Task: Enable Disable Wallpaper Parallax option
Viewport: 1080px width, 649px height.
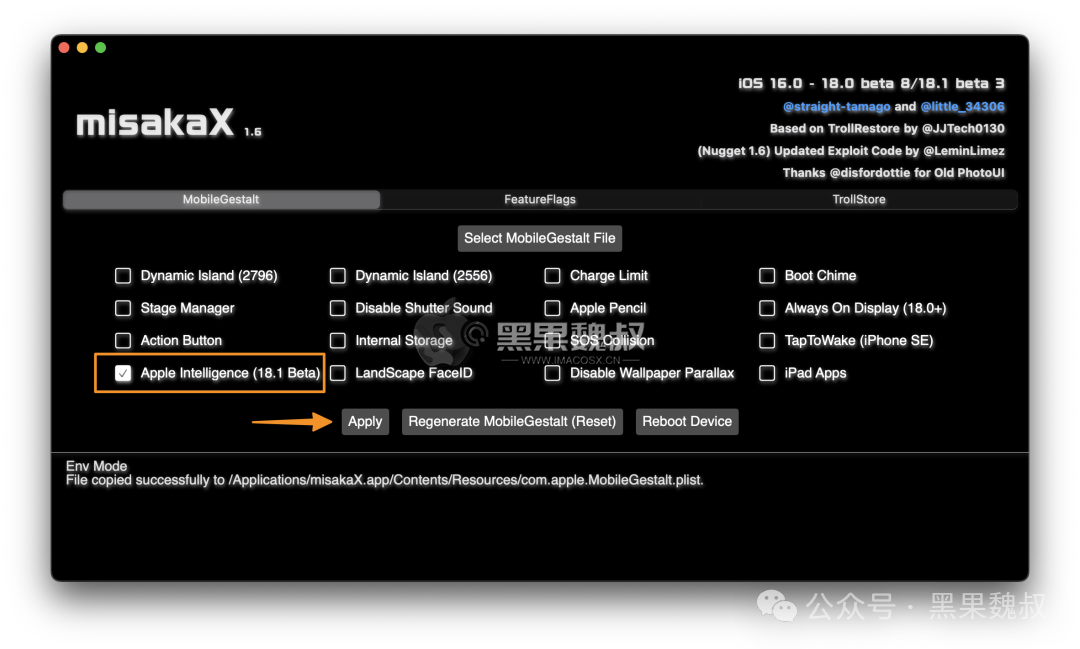Action: point(552,373)
